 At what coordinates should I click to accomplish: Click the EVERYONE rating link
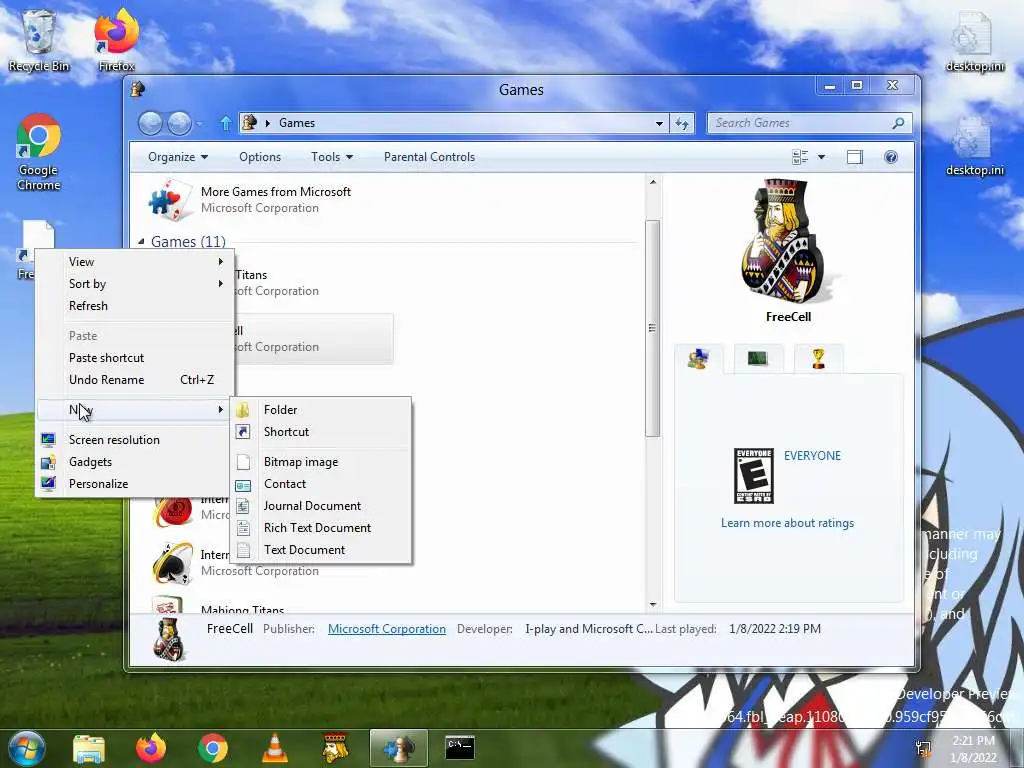pos(812,456)
